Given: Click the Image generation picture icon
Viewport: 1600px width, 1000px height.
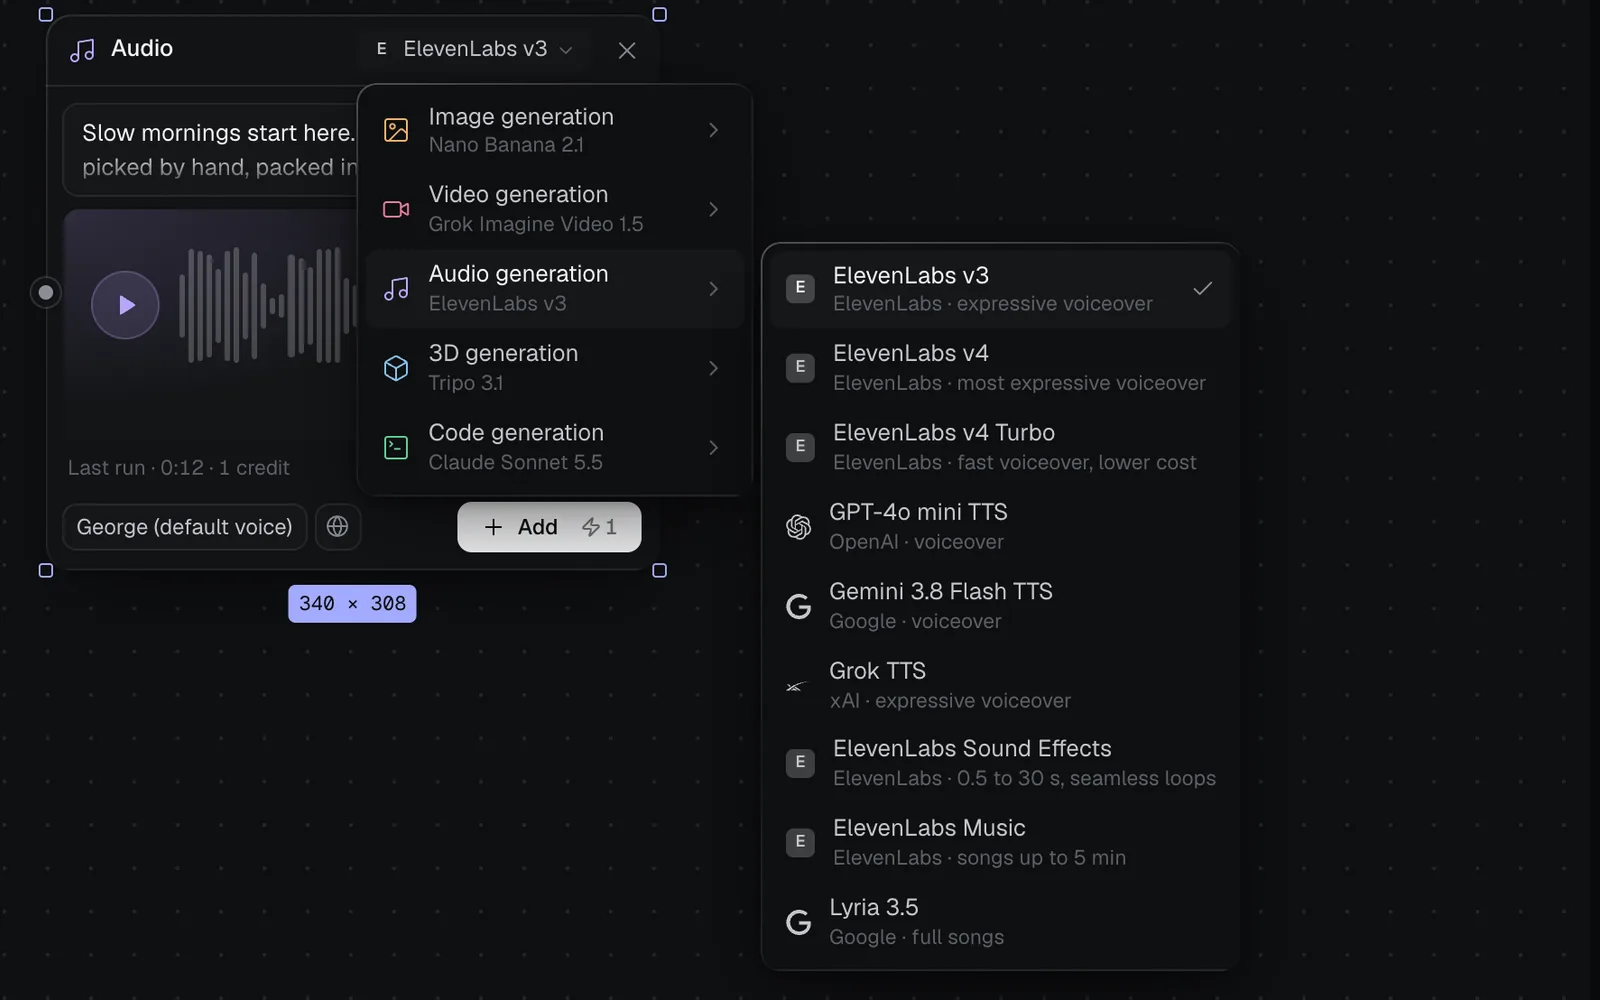Looking at the screenshot, I should pos(396,130).
